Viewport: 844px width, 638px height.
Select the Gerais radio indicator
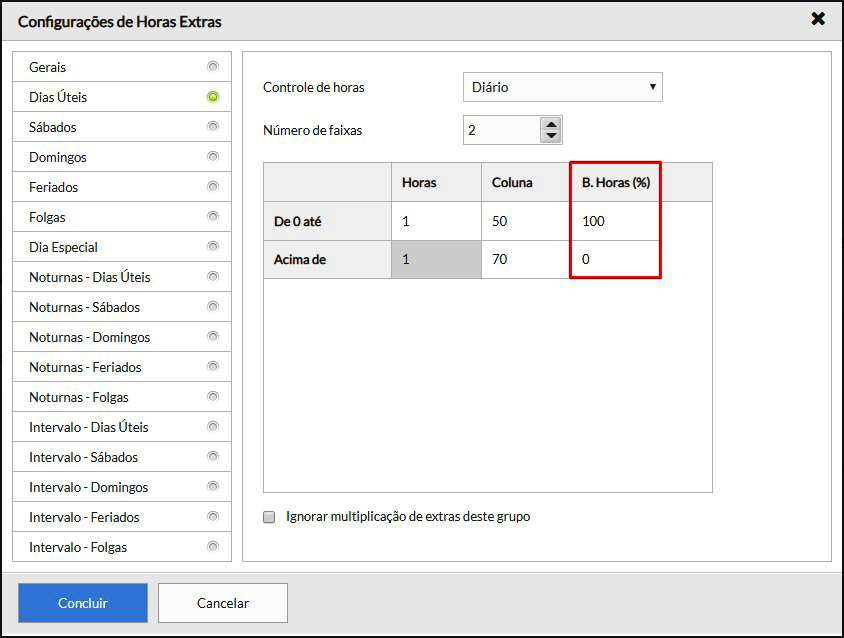(212, 67)
